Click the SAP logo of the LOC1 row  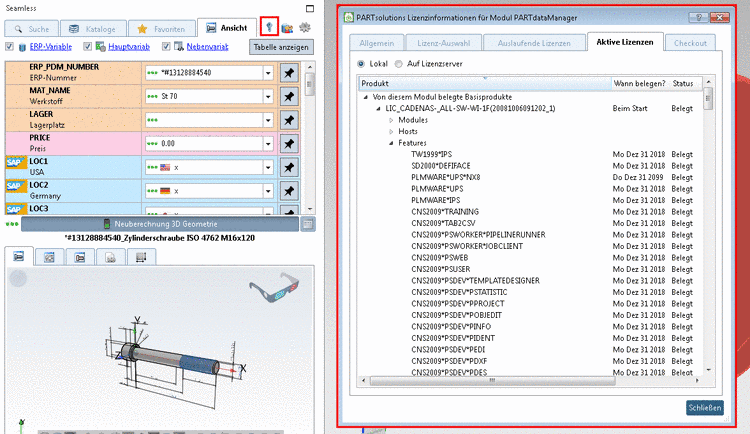click(16, 162)
